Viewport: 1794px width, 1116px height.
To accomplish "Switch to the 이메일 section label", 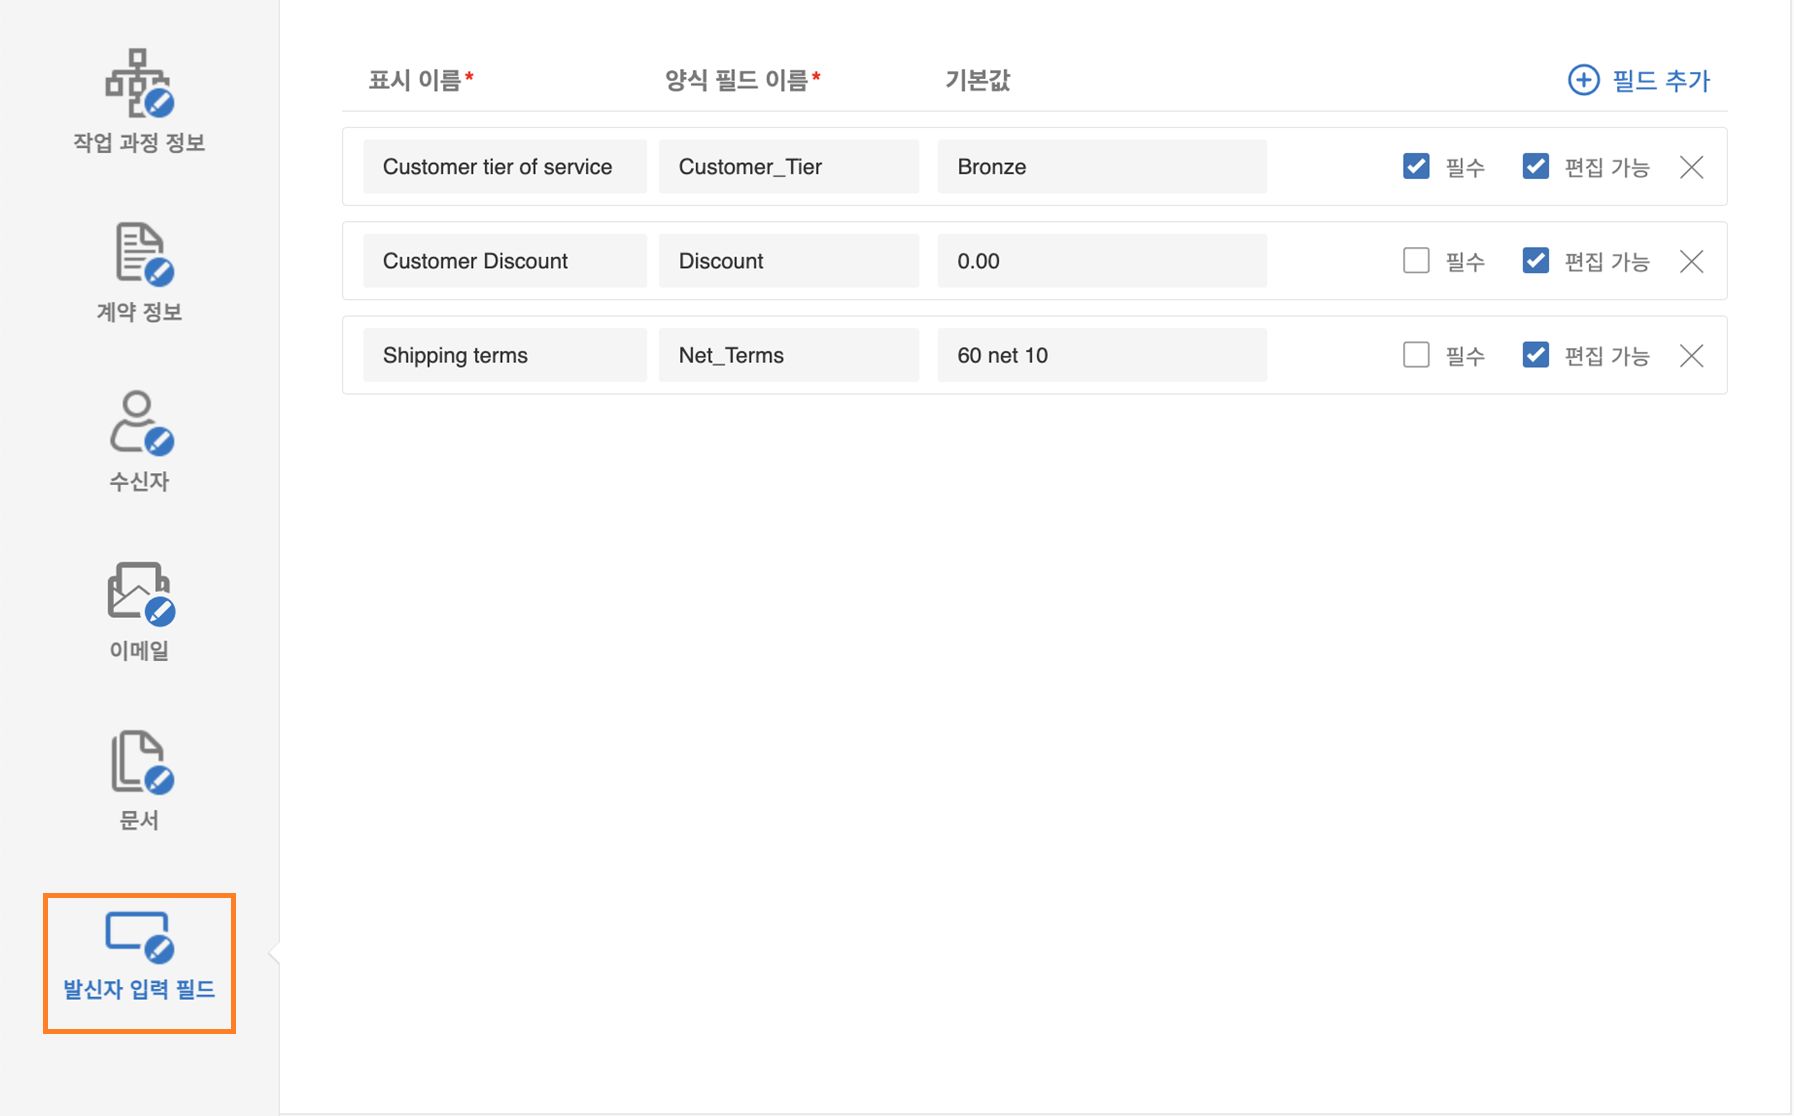I will pos(139,651).
